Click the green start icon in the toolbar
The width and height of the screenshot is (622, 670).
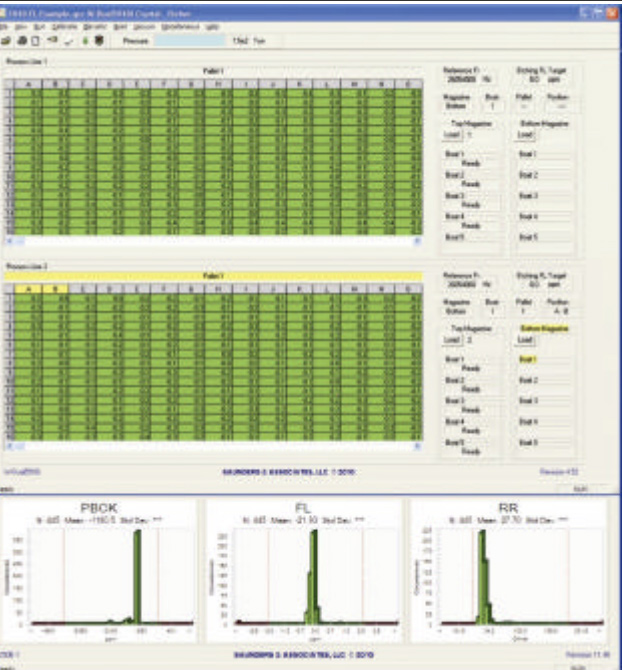pyautogui.click(x=85, y=41)
